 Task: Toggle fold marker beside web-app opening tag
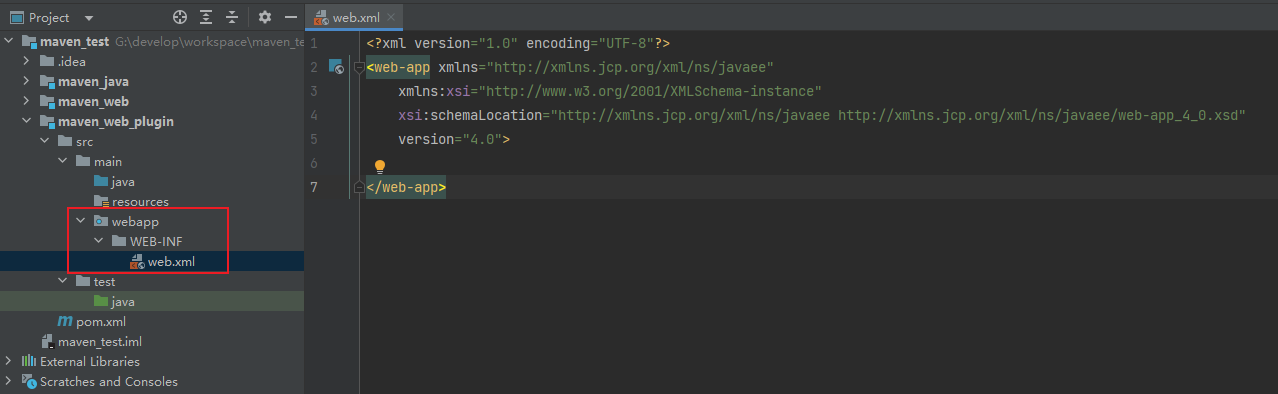[358, 68]
